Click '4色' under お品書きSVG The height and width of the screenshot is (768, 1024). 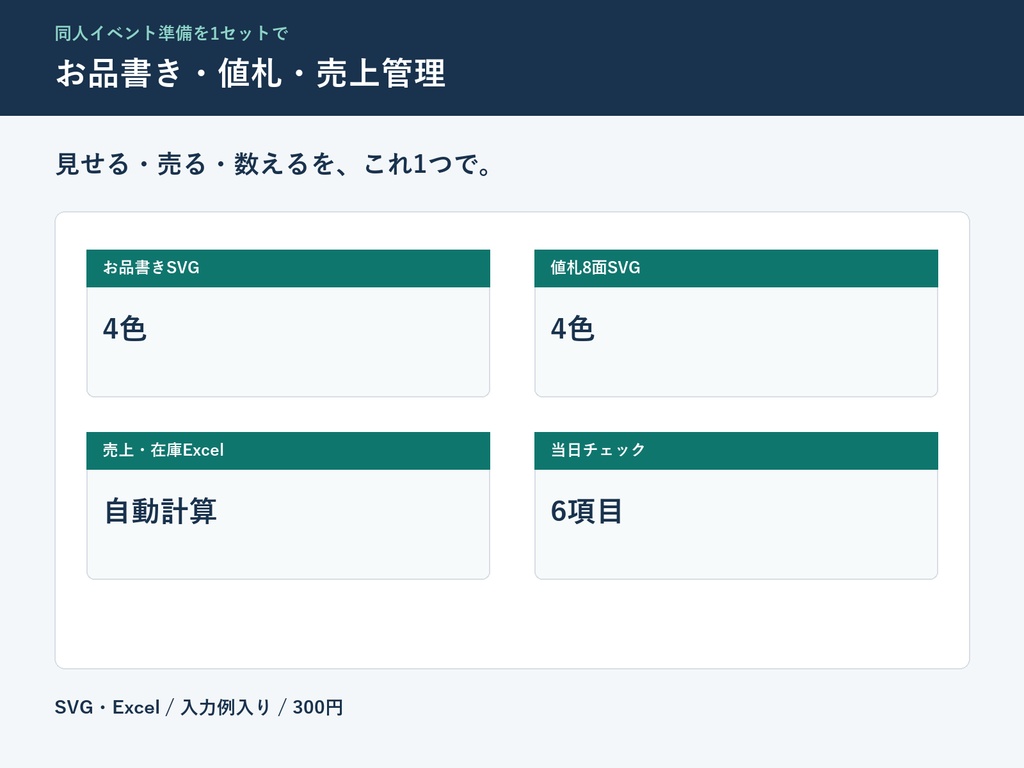point(125,328)
